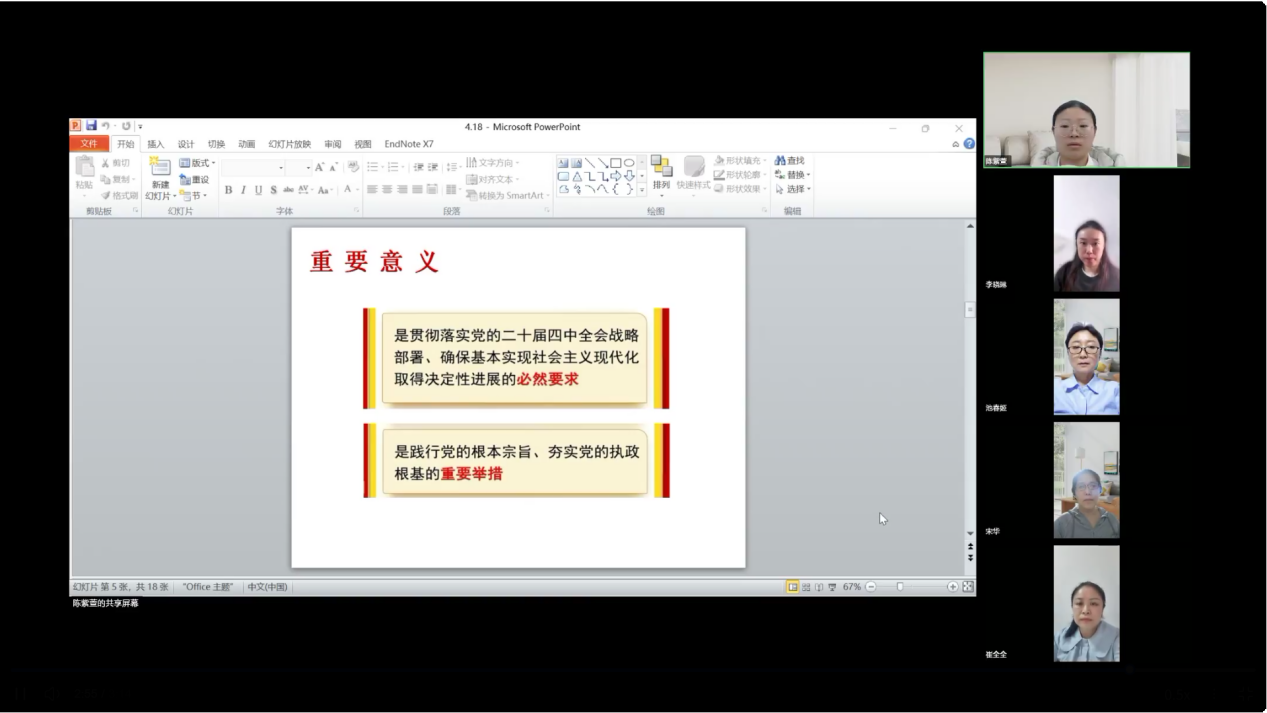This screenshot has height=713, width=1267.
Task: Open the font name combo box
Action: (253, 167)
